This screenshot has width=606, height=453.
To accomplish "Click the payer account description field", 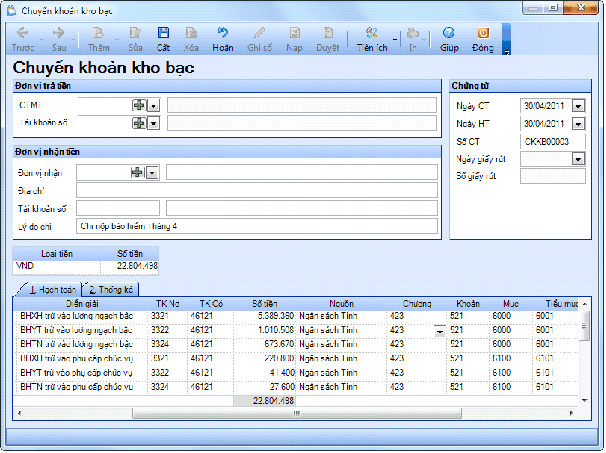I will pyautogui.click(x=302, y=123).
